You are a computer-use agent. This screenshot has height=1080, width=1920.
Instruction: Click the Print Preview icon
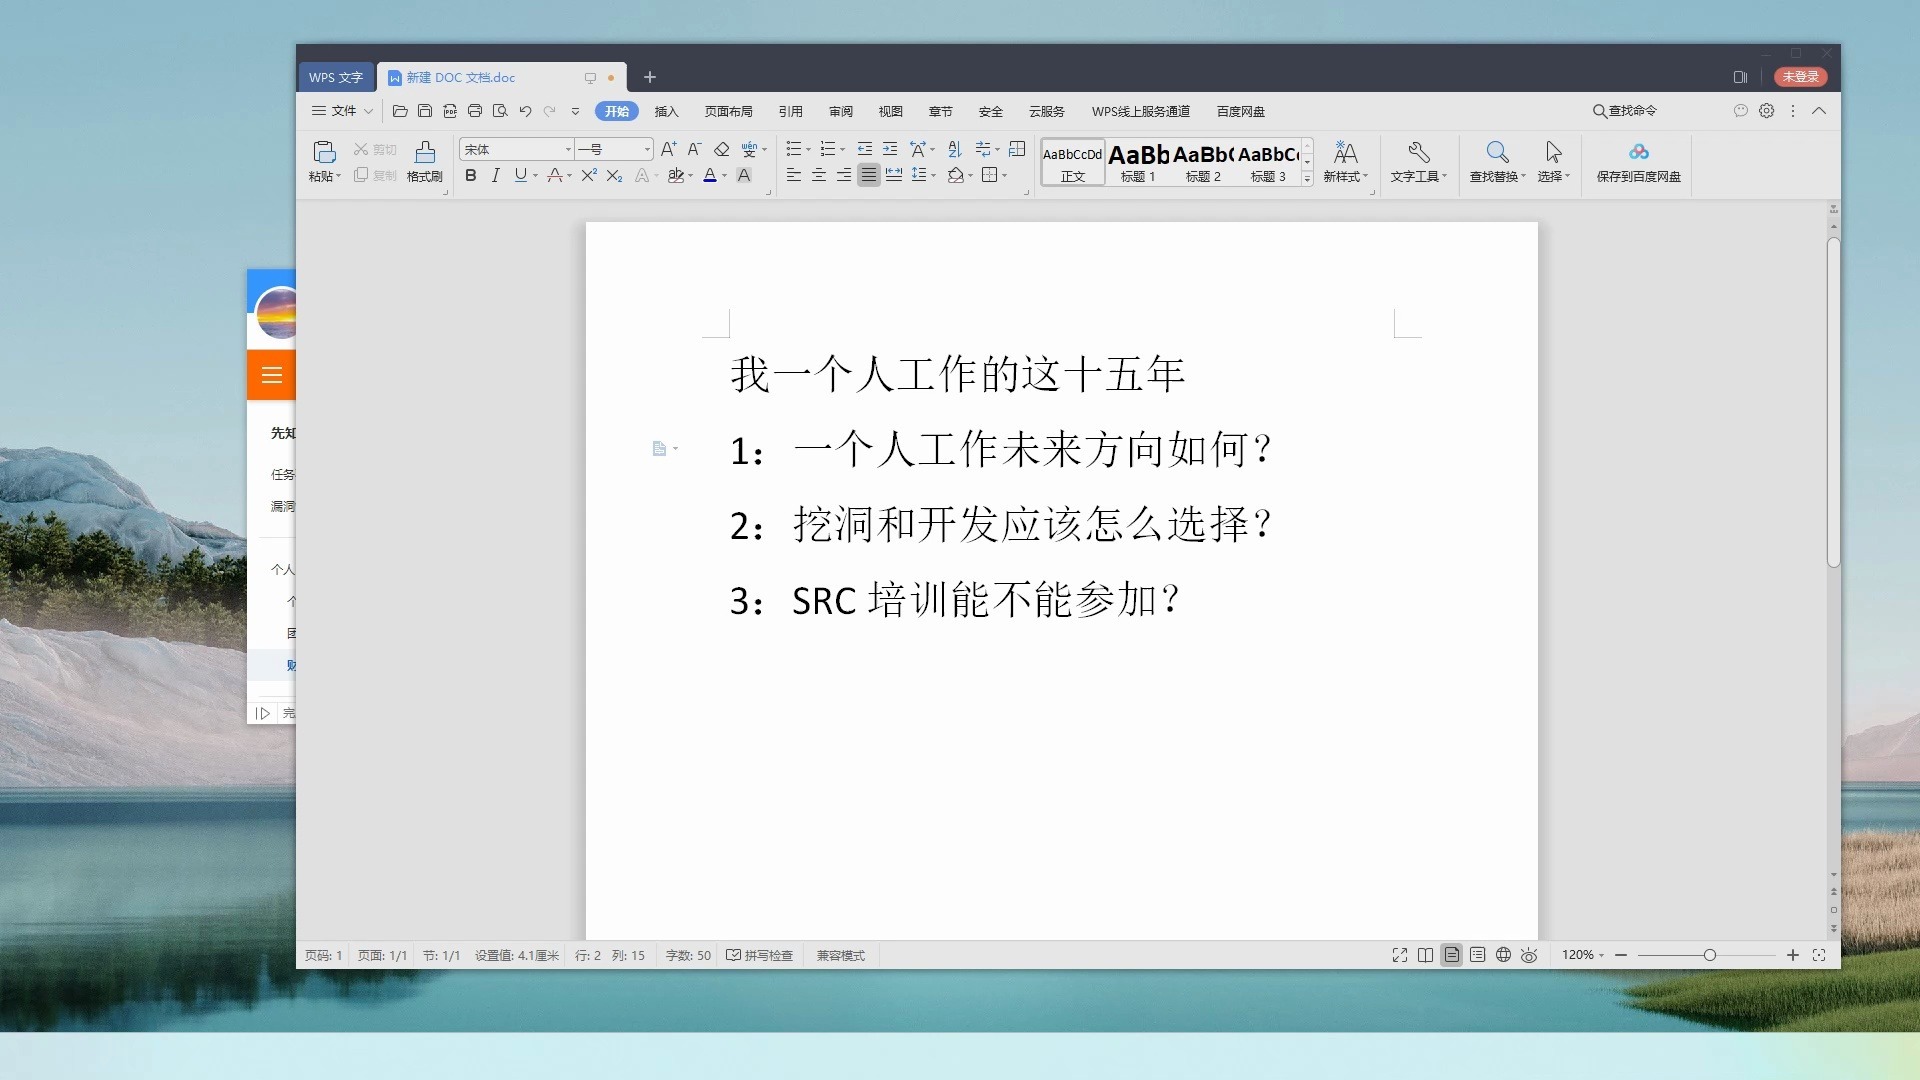(x=500, y=111)
